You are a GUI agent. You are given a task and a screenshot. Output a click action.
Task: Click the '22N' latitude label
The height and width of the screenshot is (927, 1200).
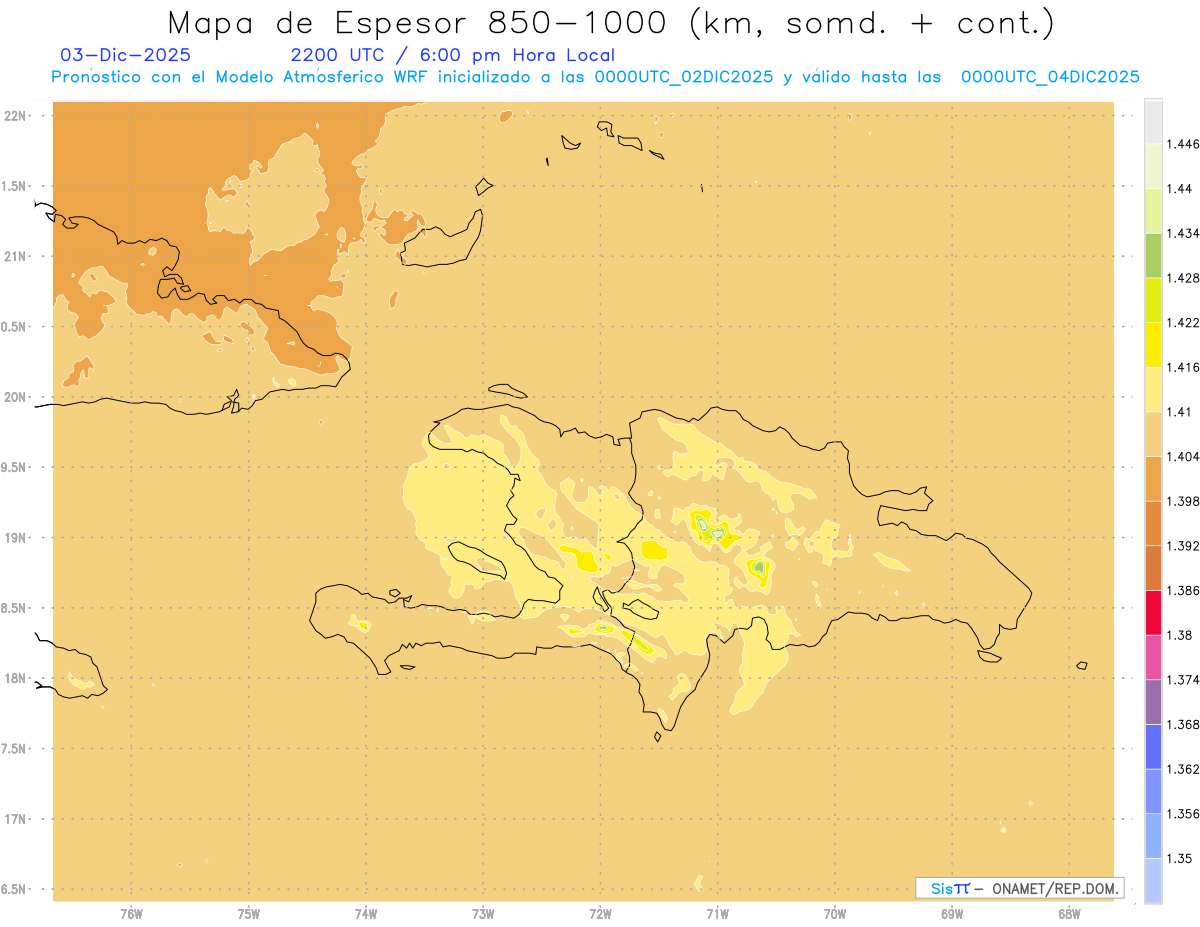point(14,116)
